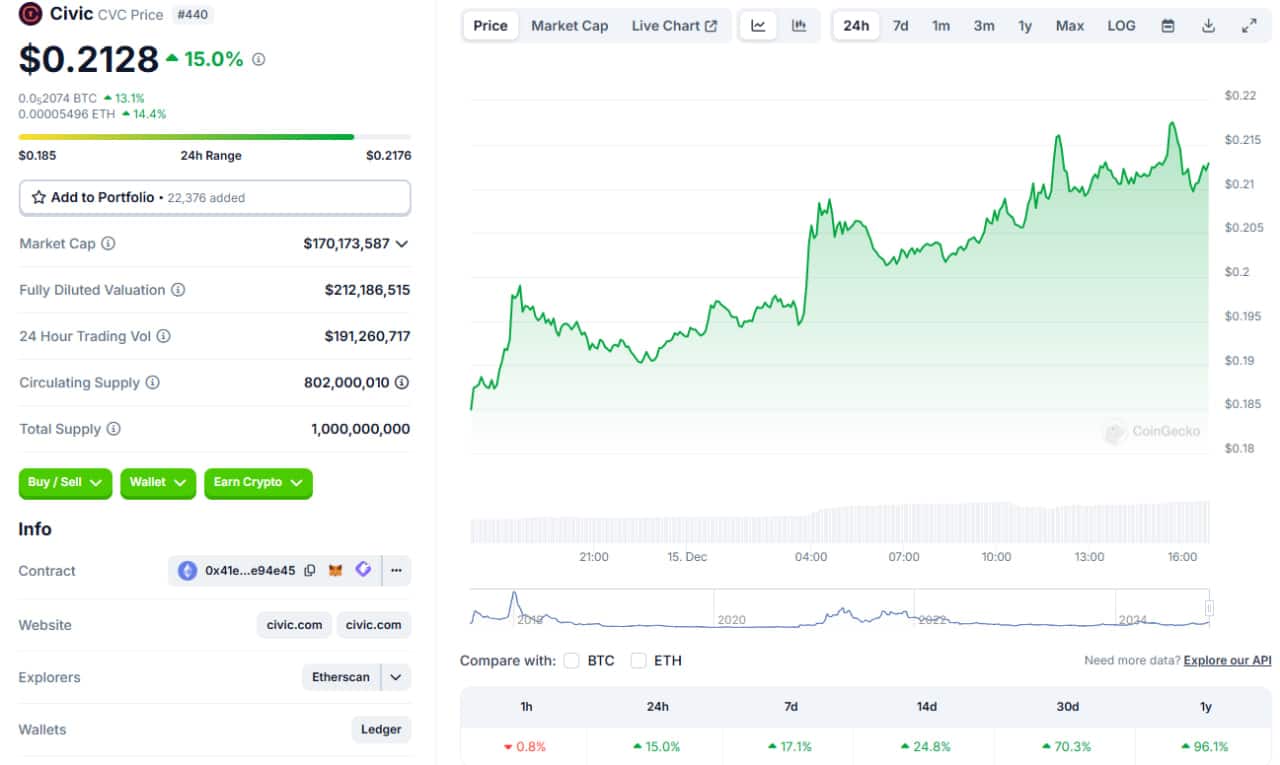Click the 22,376 added text
This screenshot has height=765, width=1280.
coord(205,198)
